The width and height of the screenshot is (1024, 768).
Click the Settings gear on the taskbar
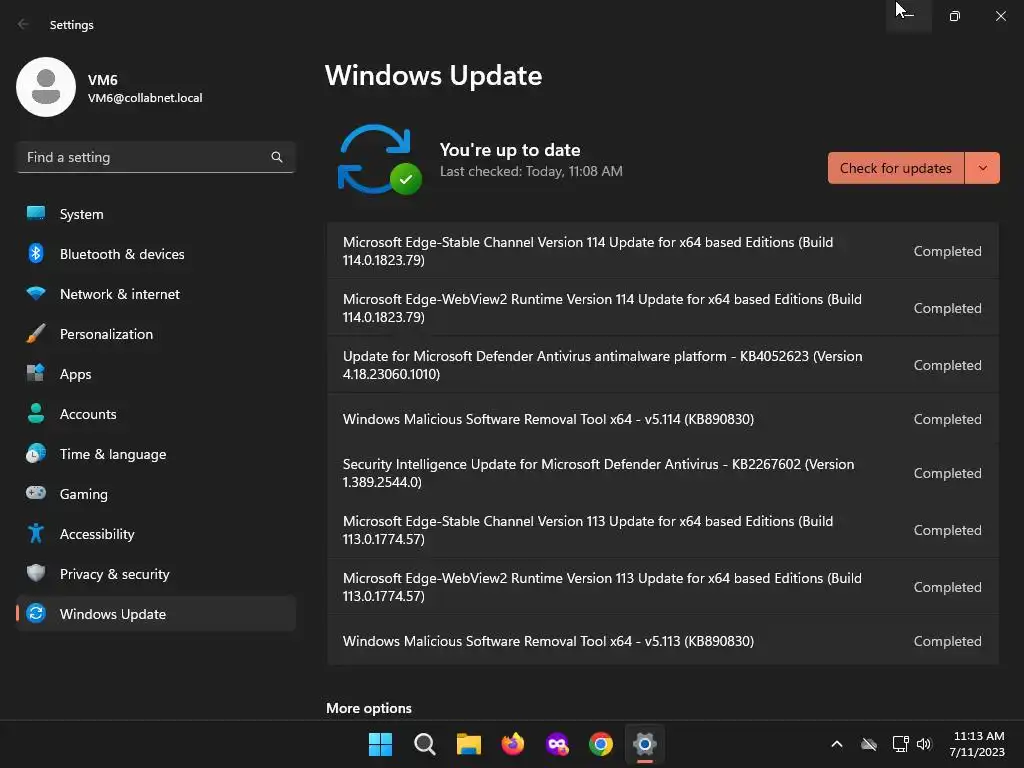[x=645, y=744]
